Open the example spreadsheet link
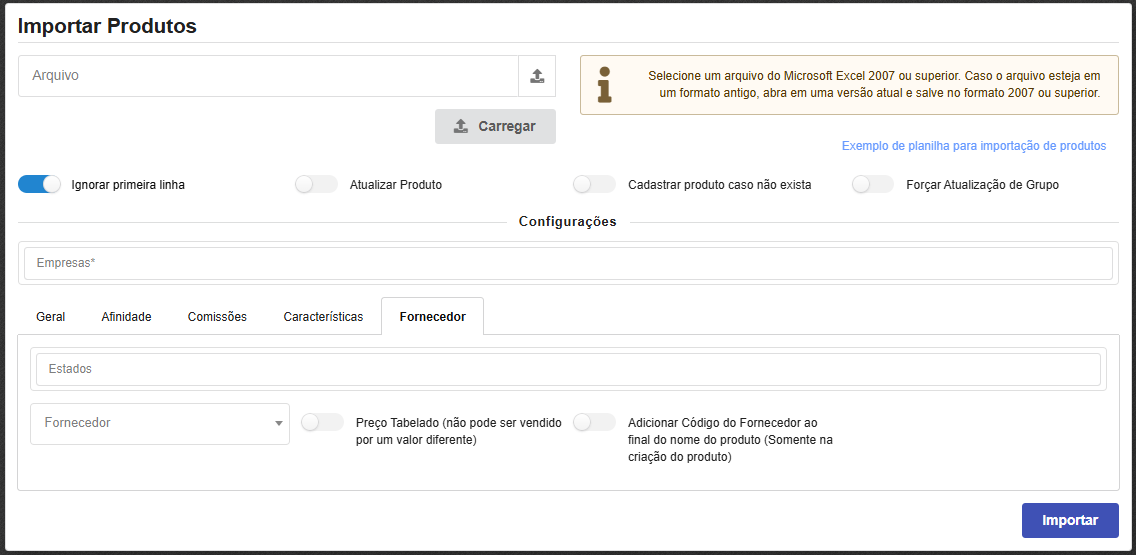 point(973,146)
